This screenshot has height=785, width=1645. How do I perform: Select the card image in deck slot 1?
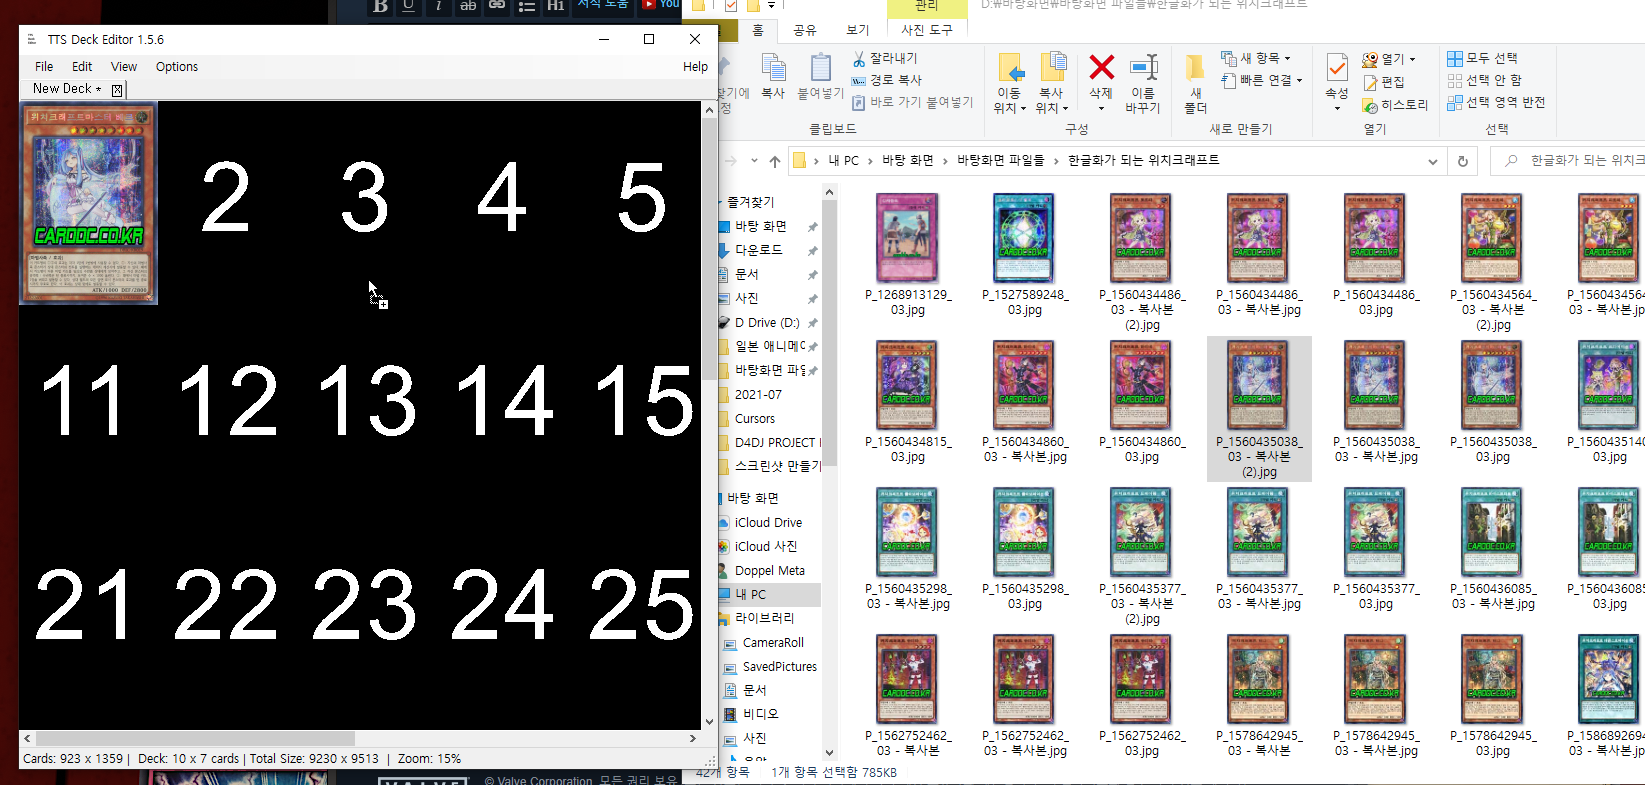click(x=88, y=203)
